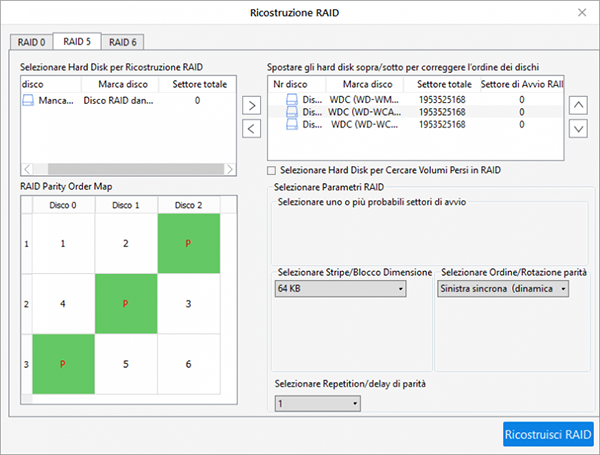Click the Disco 2 column header in parity map
The image size is (600, 455).
[x=189, y=205]
